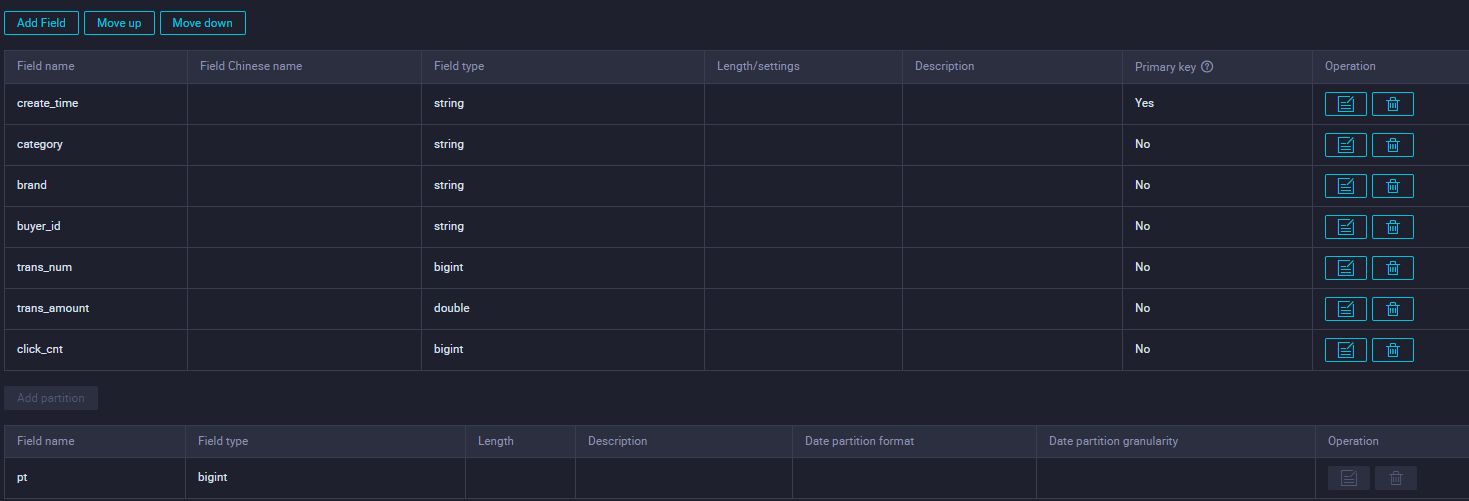Click the Add Field button
Viewport: 1469px width, 501px height.
click(x=41, y=23)
